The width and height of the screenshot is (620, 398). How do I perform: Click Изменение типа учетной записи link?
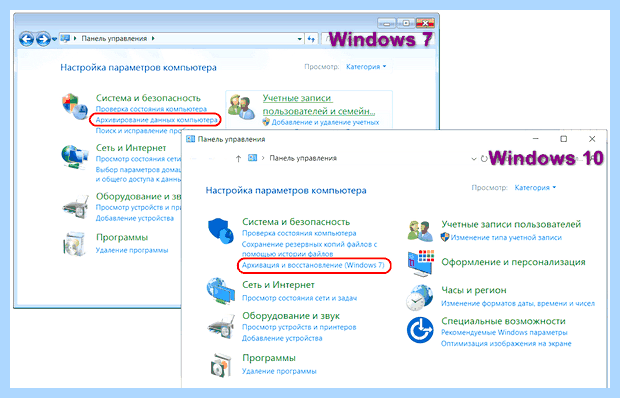506,238
